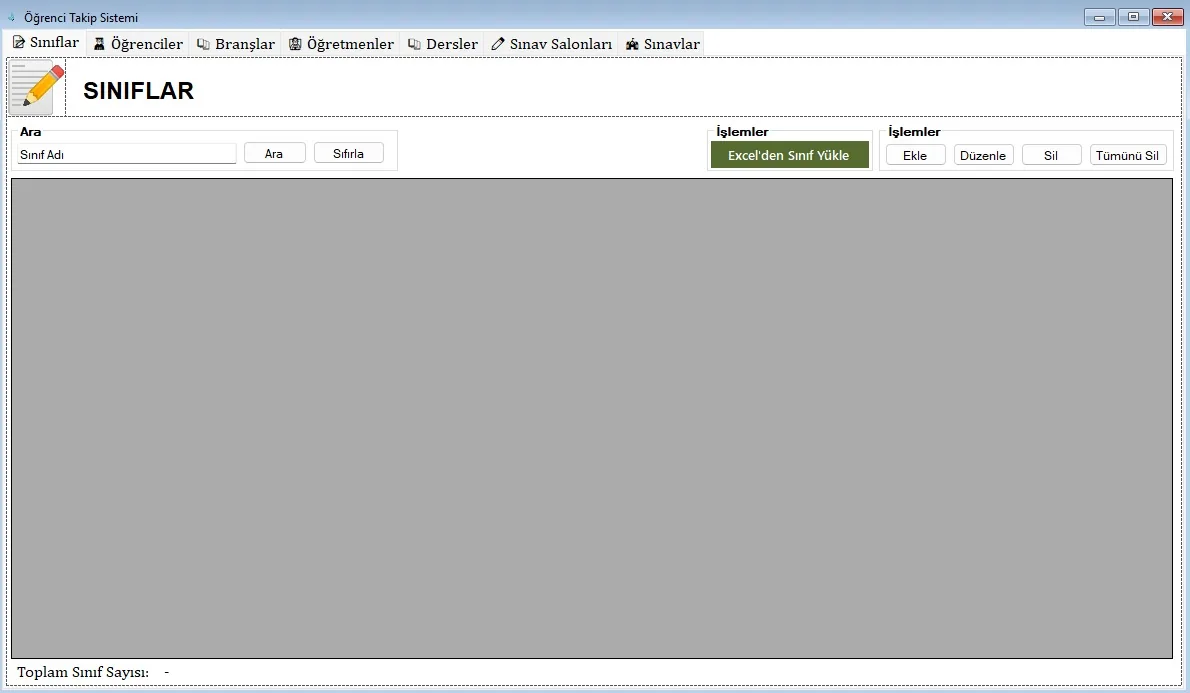Viewport: 1190px width, 693px height.
Task: Open the Sınav Salonları tab
Action: [x=551, y=44]
